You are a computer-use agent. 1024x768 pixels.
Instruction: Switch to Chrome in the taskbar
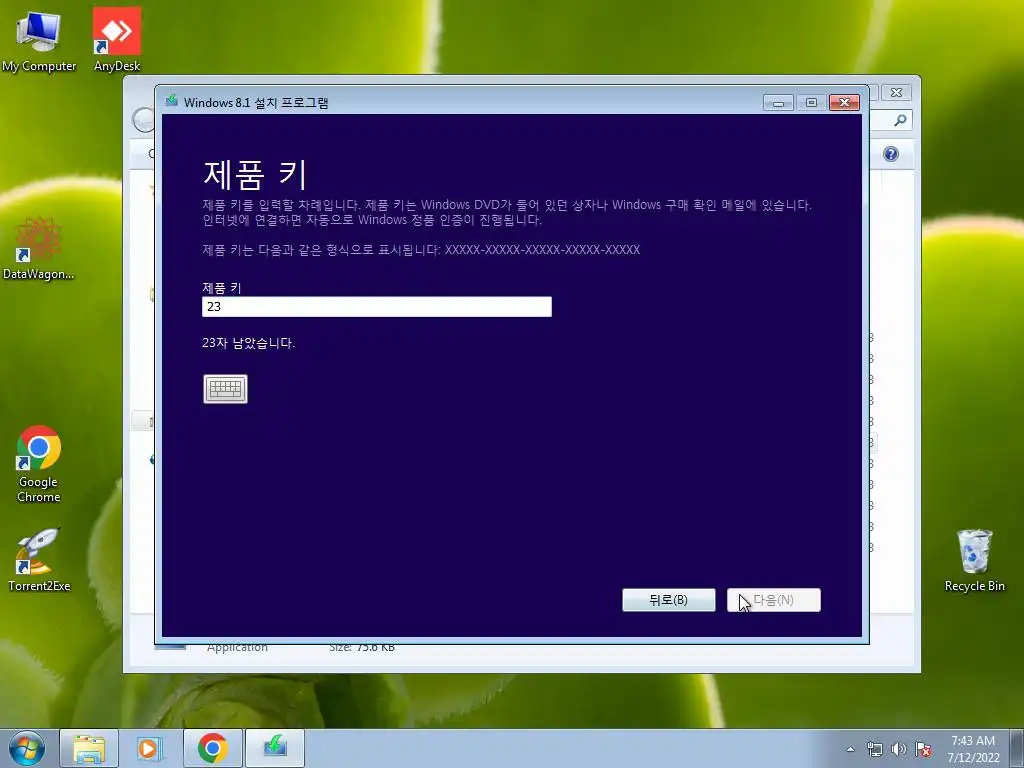point(212,748)
